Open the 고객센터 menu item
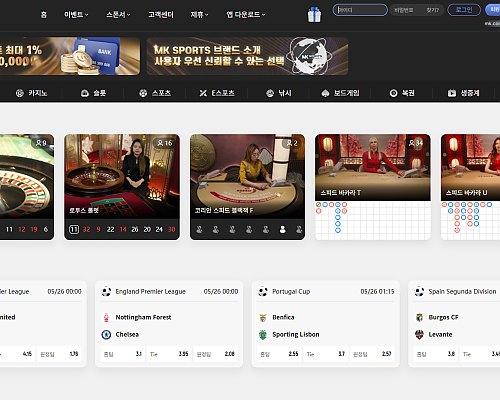 161,15
